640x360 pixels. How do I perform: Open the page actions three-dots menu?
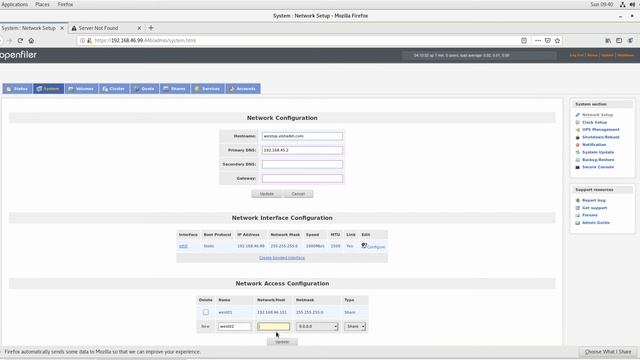(x=538, y=40)
